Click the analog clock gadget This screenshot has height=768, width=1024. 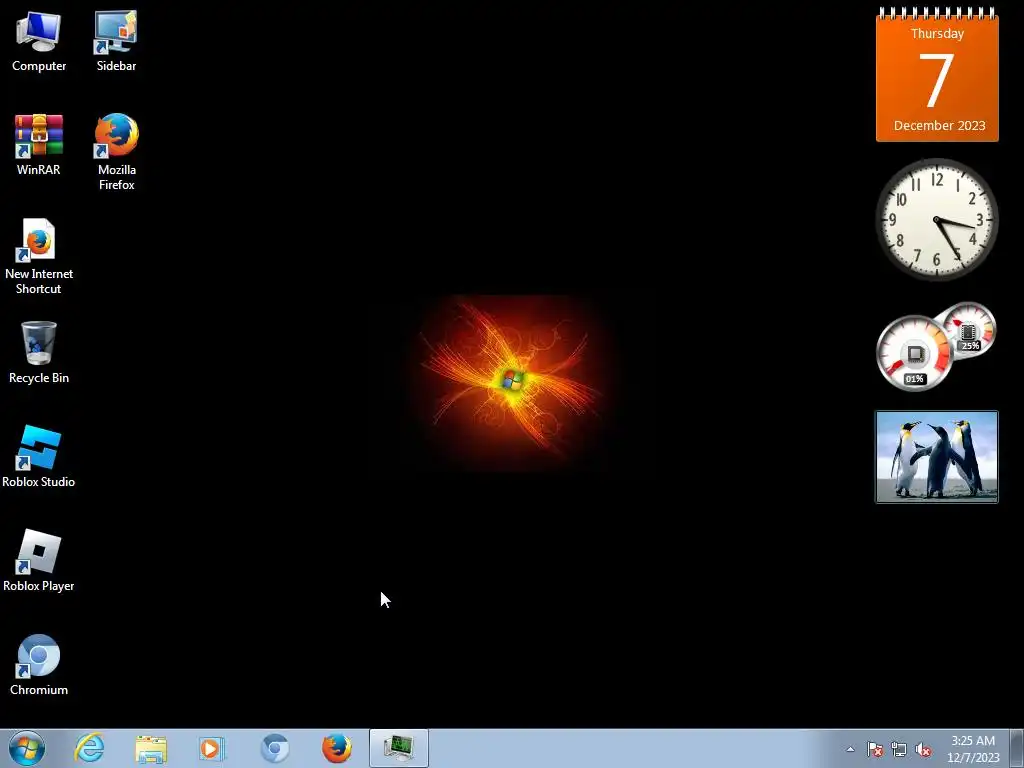937,219
